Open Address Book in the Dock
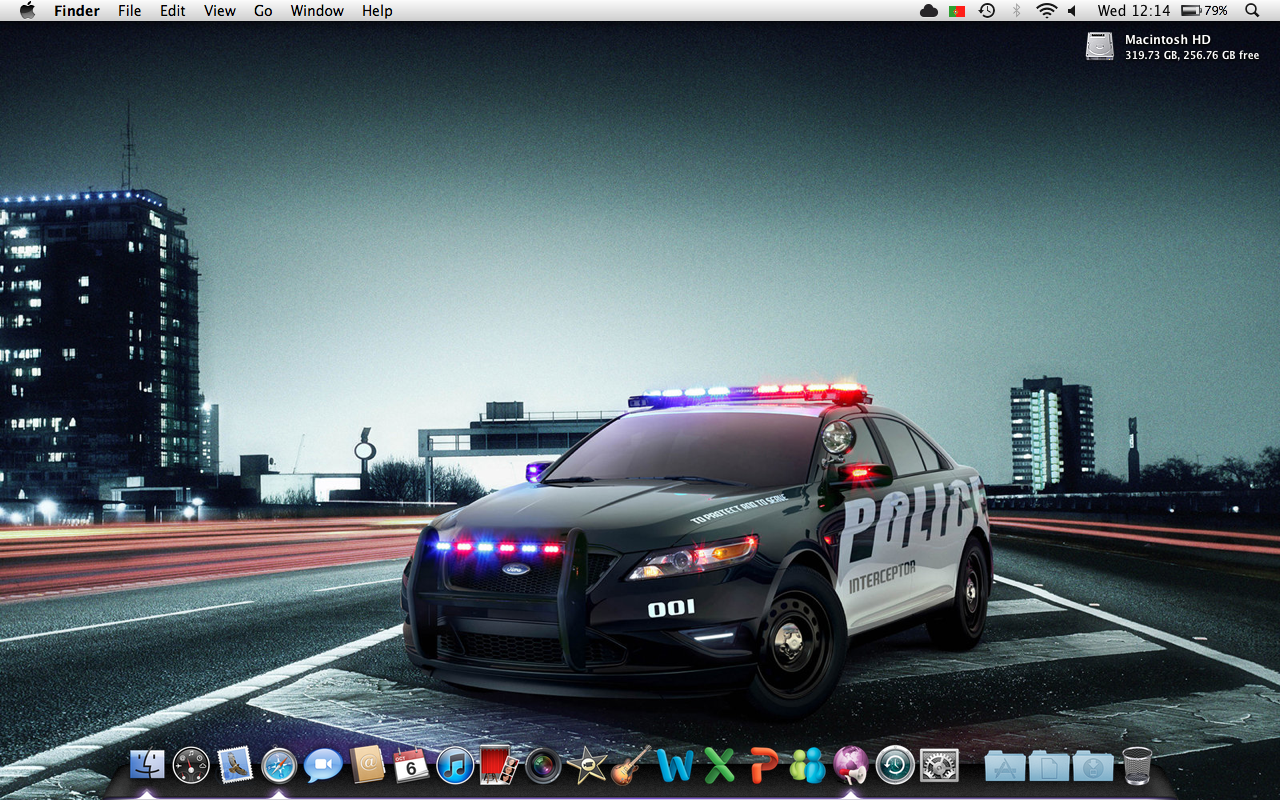Image resolution: width=1280 pixels, height=800 pixels. pyautogui.click(x=367, y=766)
